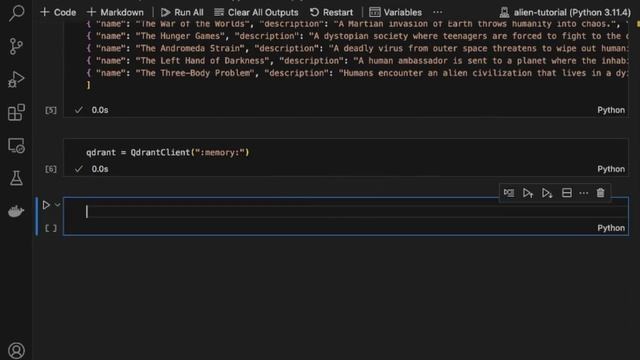Change language mode of the empty cell
Viewport: 640px width, 360px height.
[611, 228]
